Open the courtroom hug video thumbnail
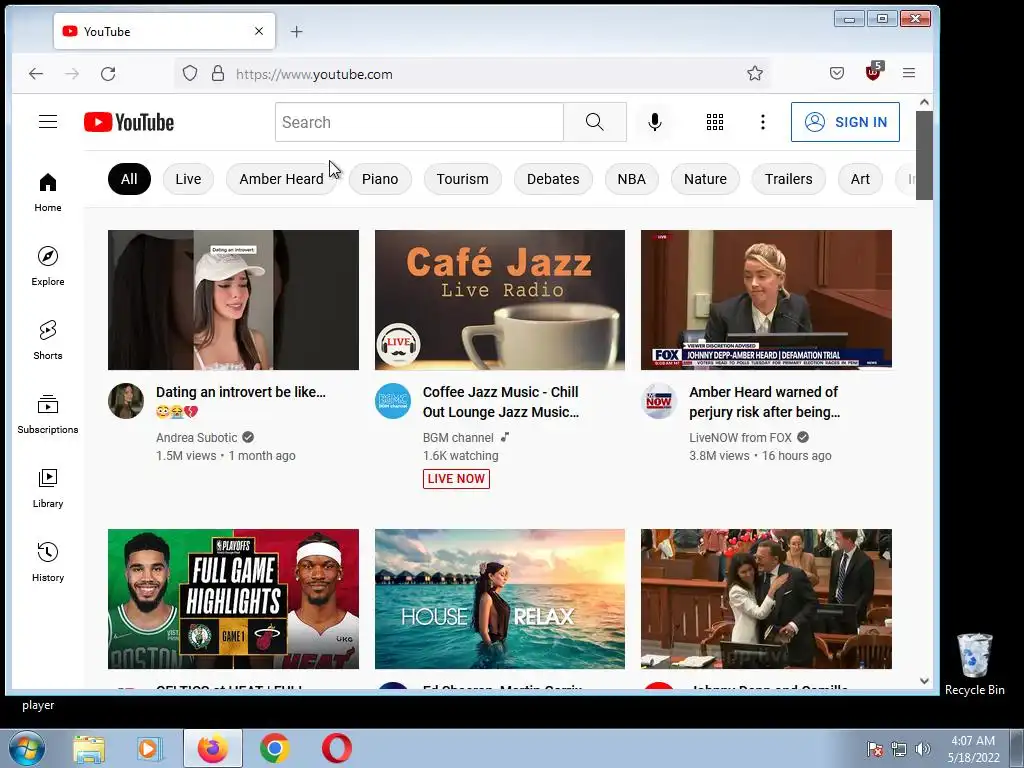Viewport: 1024px width, 768px height. (766, 599)
